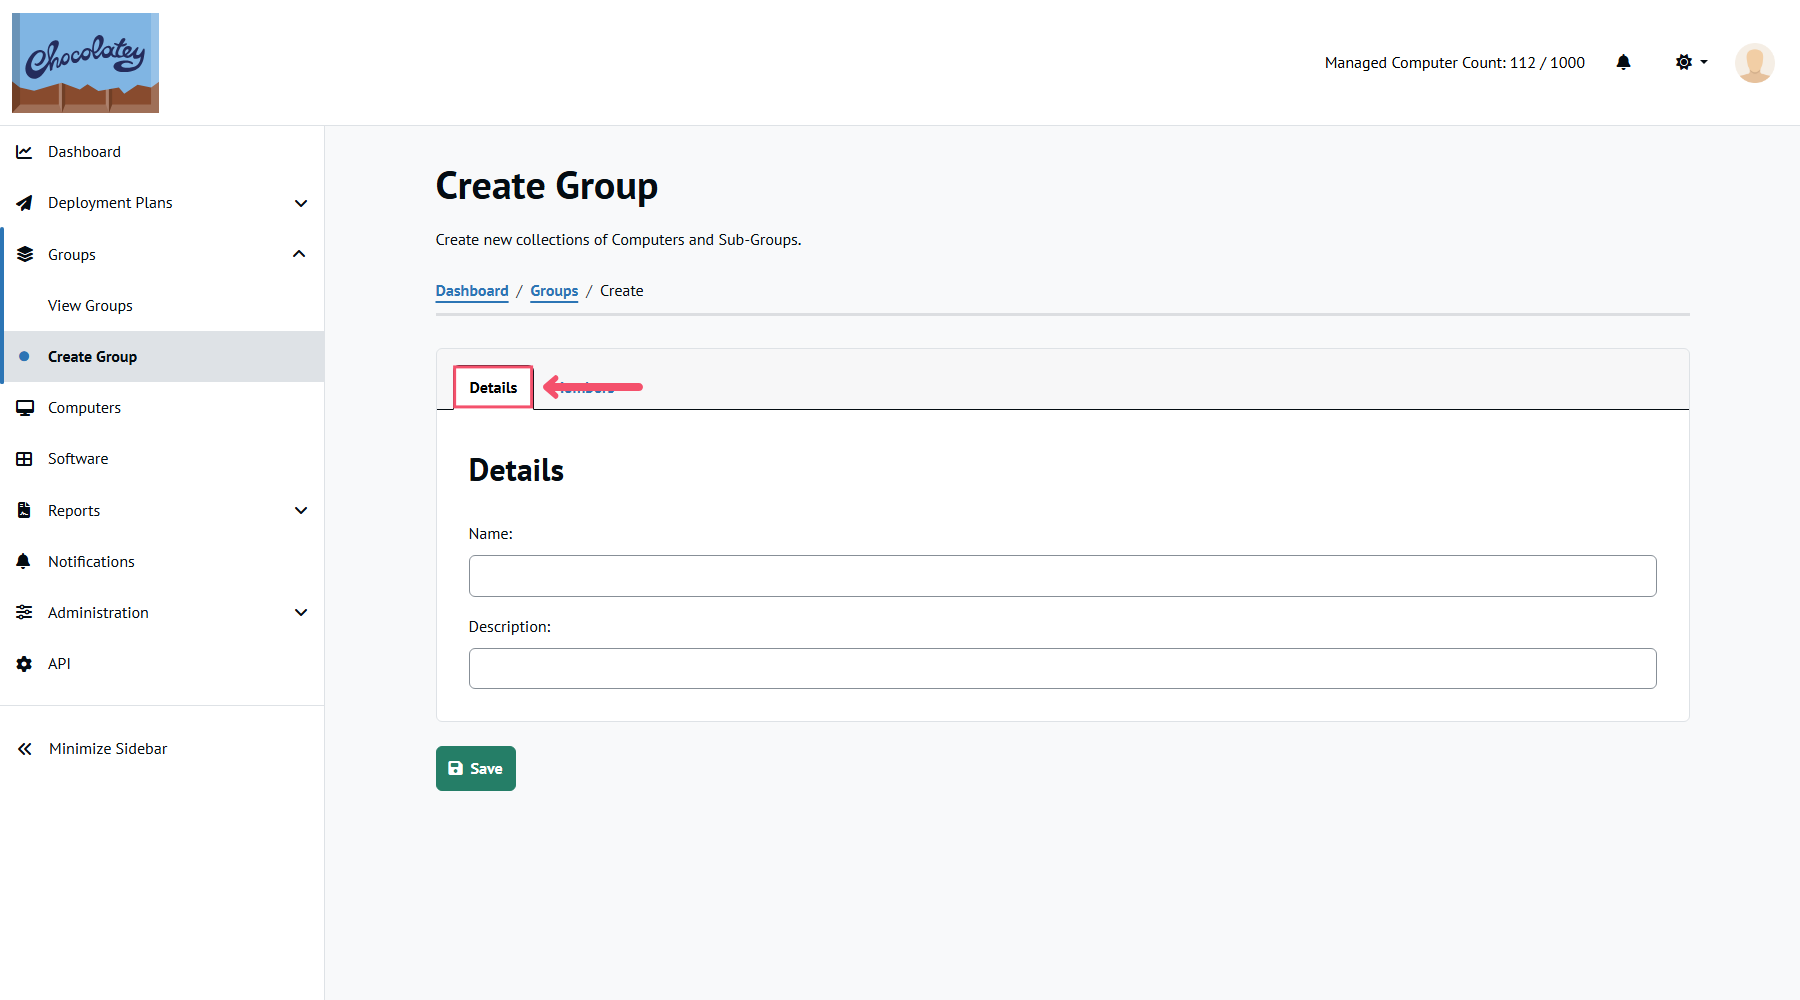Click the Save button
This screenshot has height=1000, width=1800.
click(476, 768)
